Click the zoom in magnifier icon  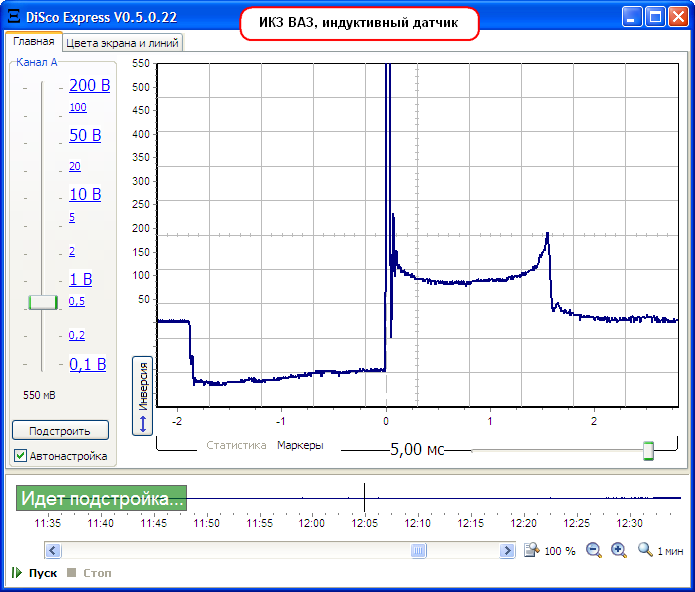[x=618, y=550]
